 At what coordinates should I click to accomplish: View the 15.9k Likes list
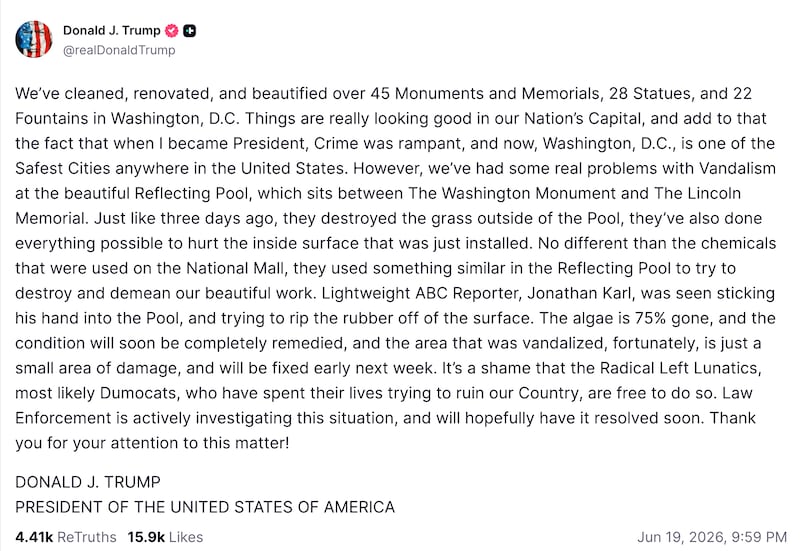click(165, 537)
